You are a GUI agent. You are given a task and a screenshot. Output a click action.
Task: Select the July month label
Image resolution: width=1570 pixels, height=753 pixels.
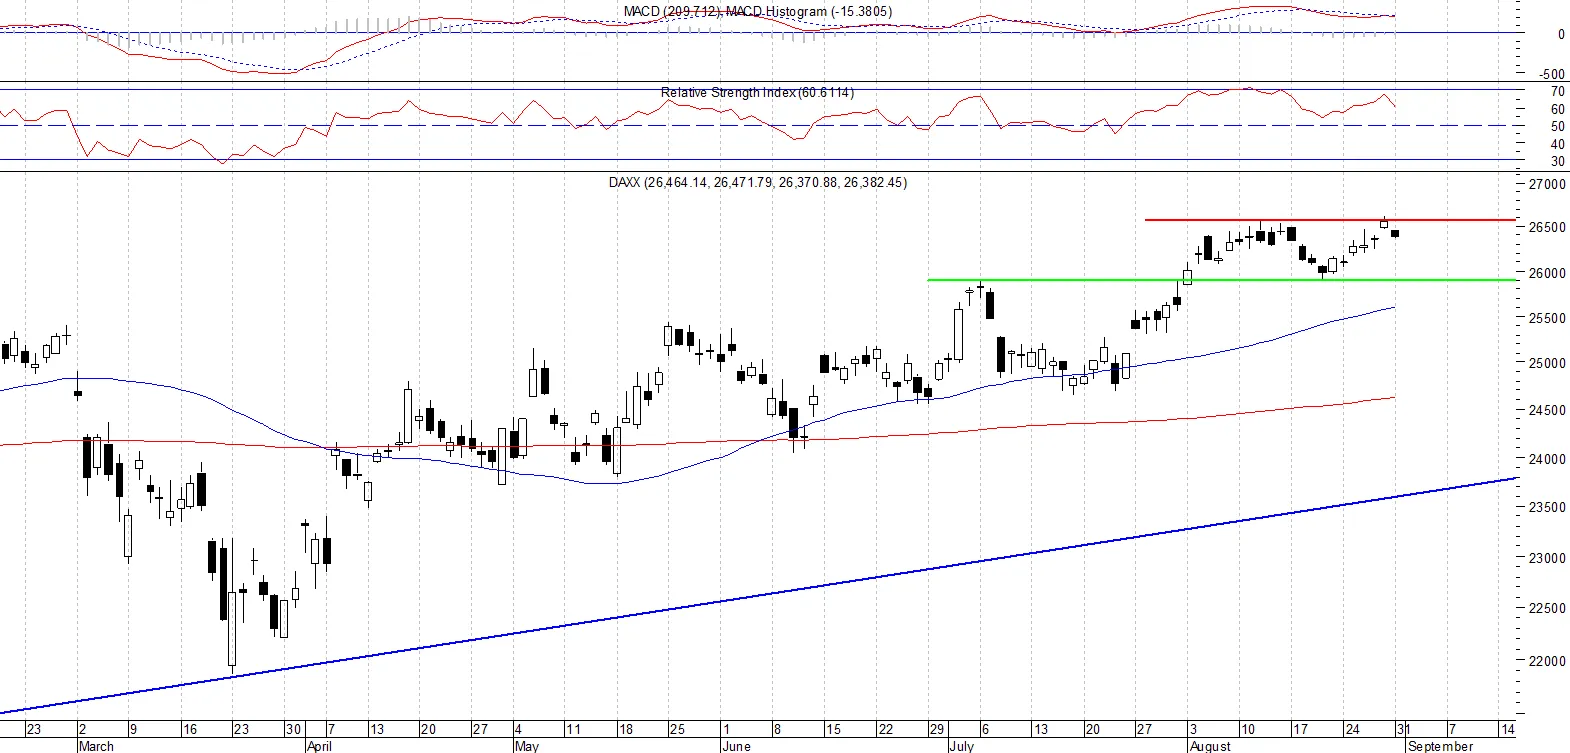click(x=961, y=746)
